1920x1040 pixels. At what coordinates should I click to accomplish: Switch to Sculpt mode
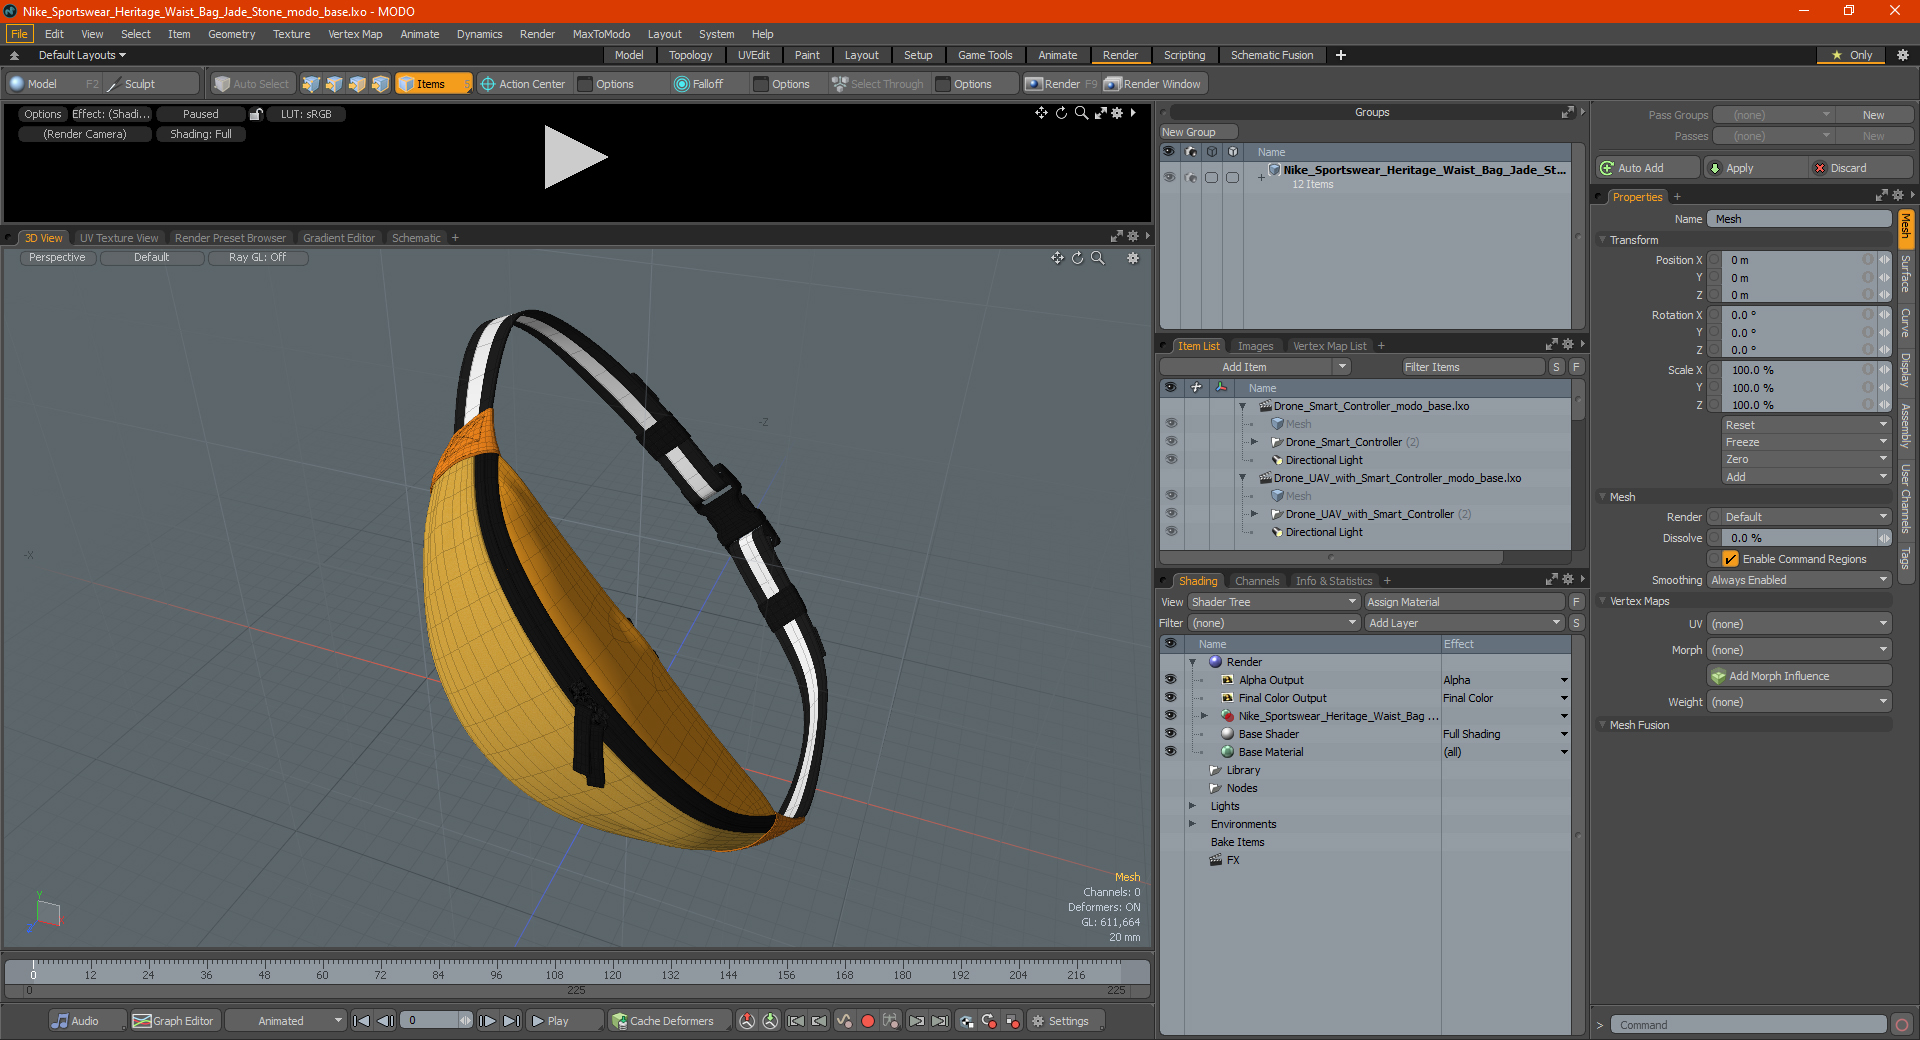[x=150, y=84]
